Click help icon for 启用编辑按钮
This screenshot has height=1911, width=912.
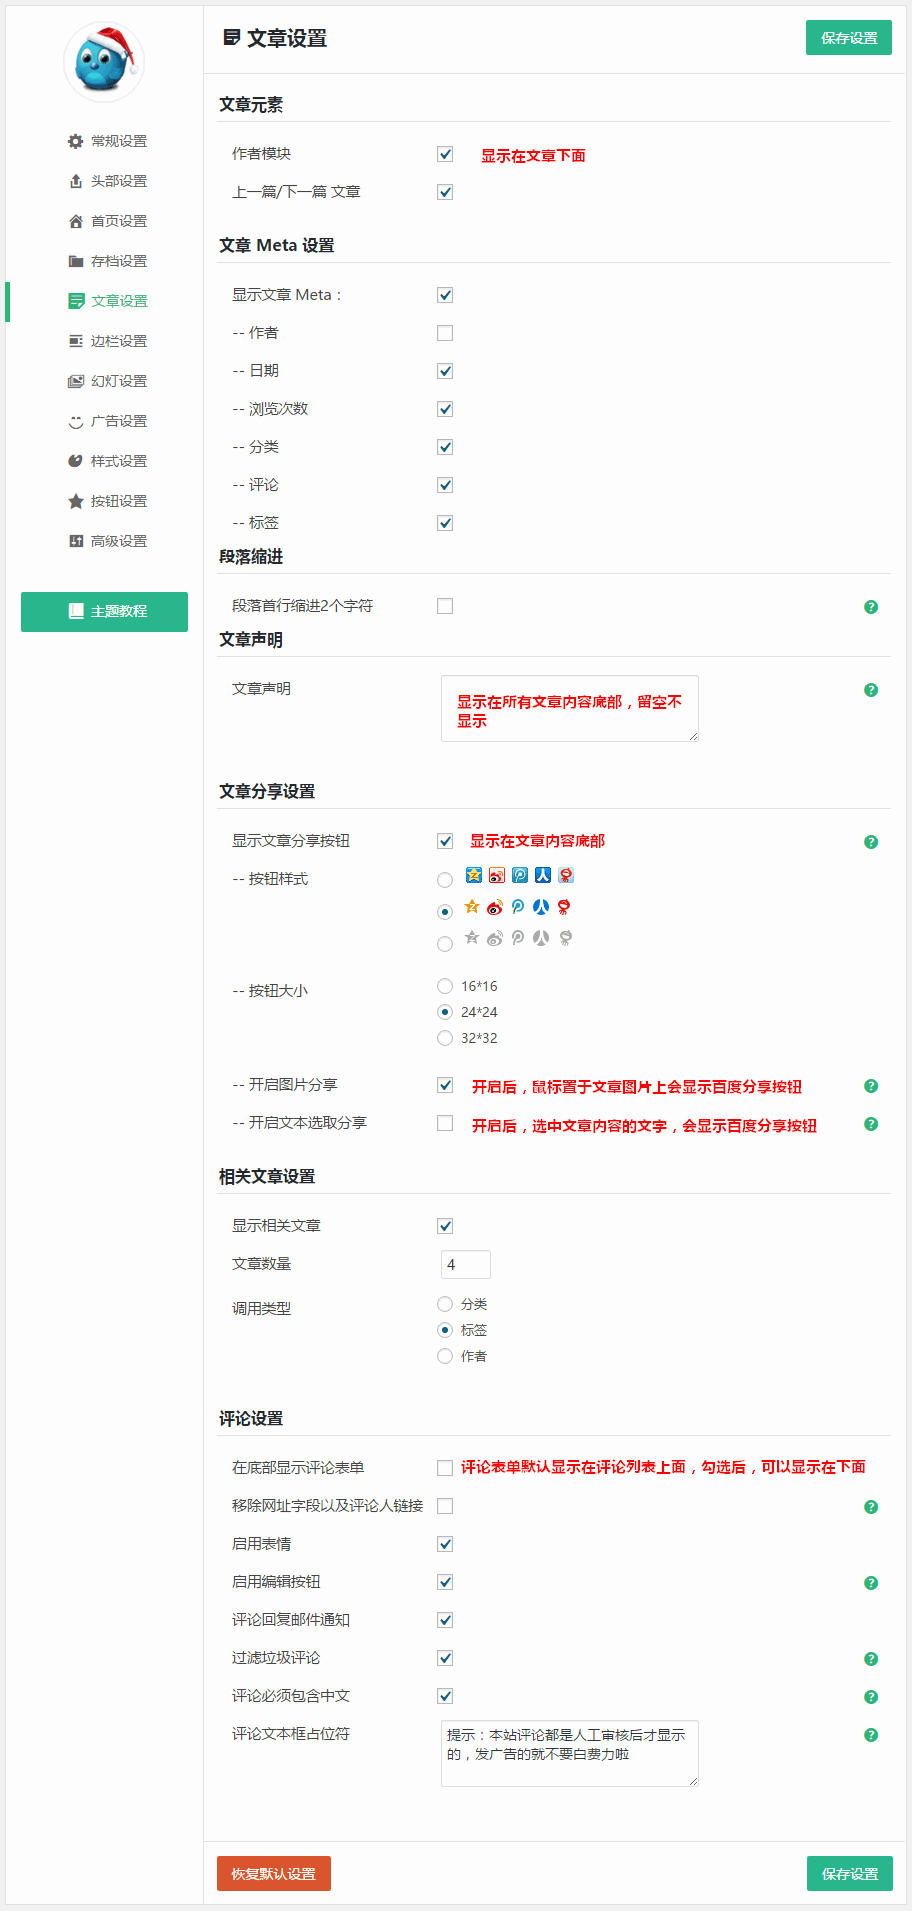(x=871, y=1583)
